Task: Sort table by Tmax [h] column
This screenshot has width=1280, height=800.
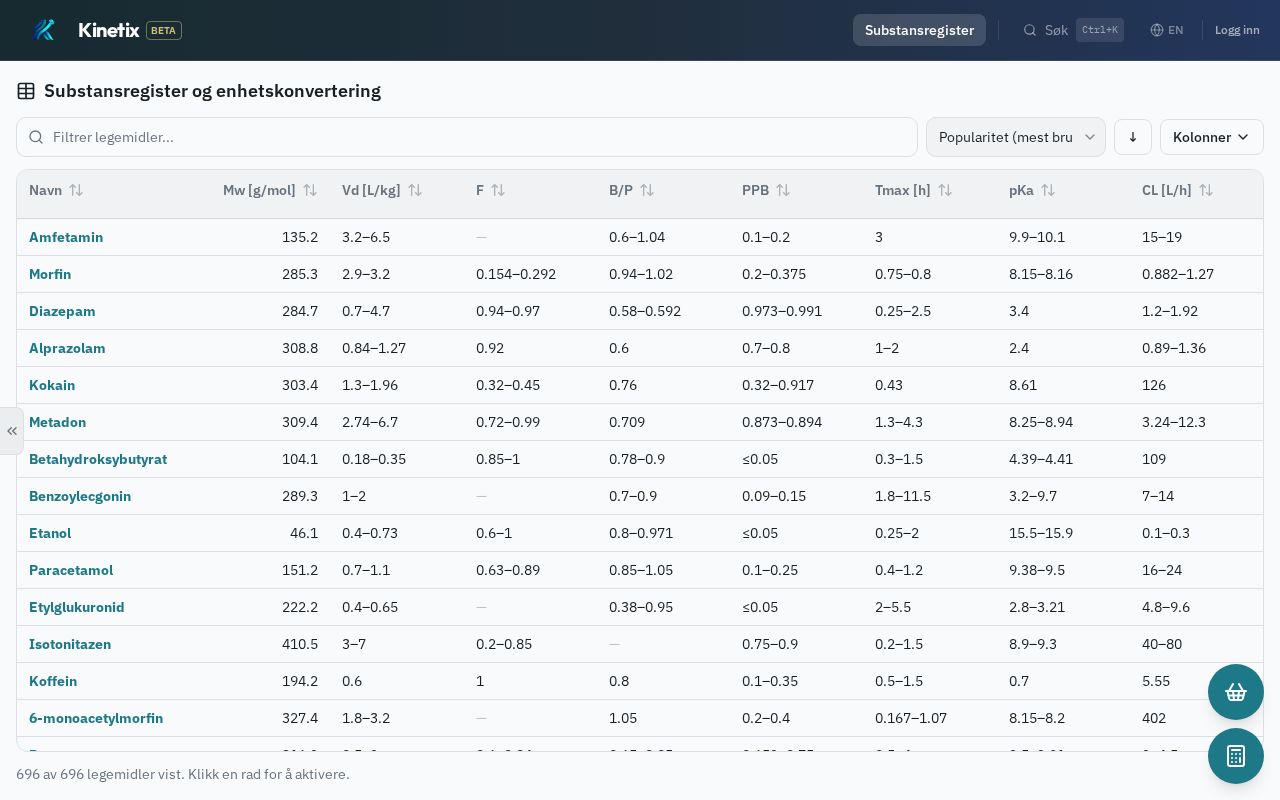Action: [913, 190]
